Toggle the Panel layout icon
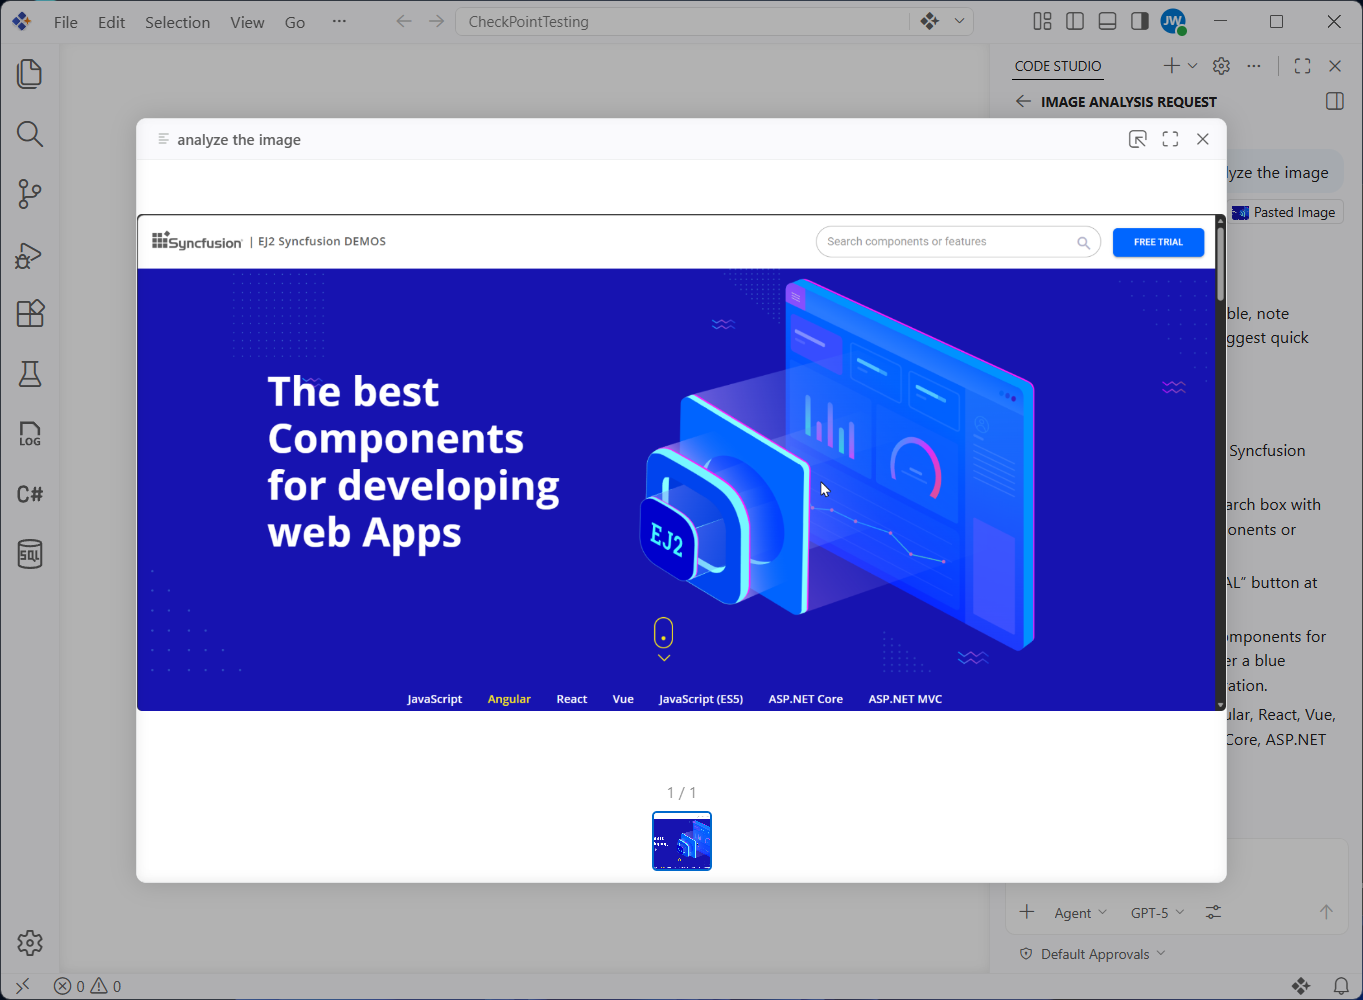 point(1107,21)
